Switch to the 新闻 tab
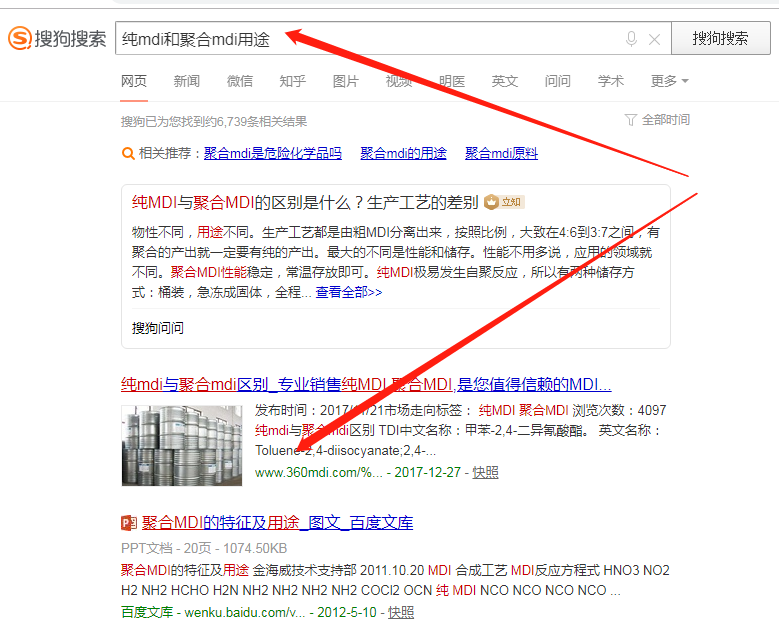 187,81
